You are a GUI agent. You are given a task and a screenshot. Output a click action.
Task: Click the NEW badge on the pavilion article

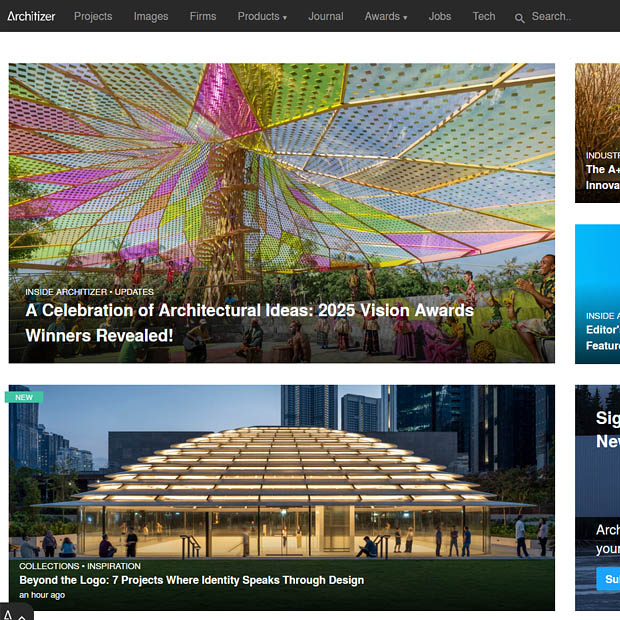[24, 397]
